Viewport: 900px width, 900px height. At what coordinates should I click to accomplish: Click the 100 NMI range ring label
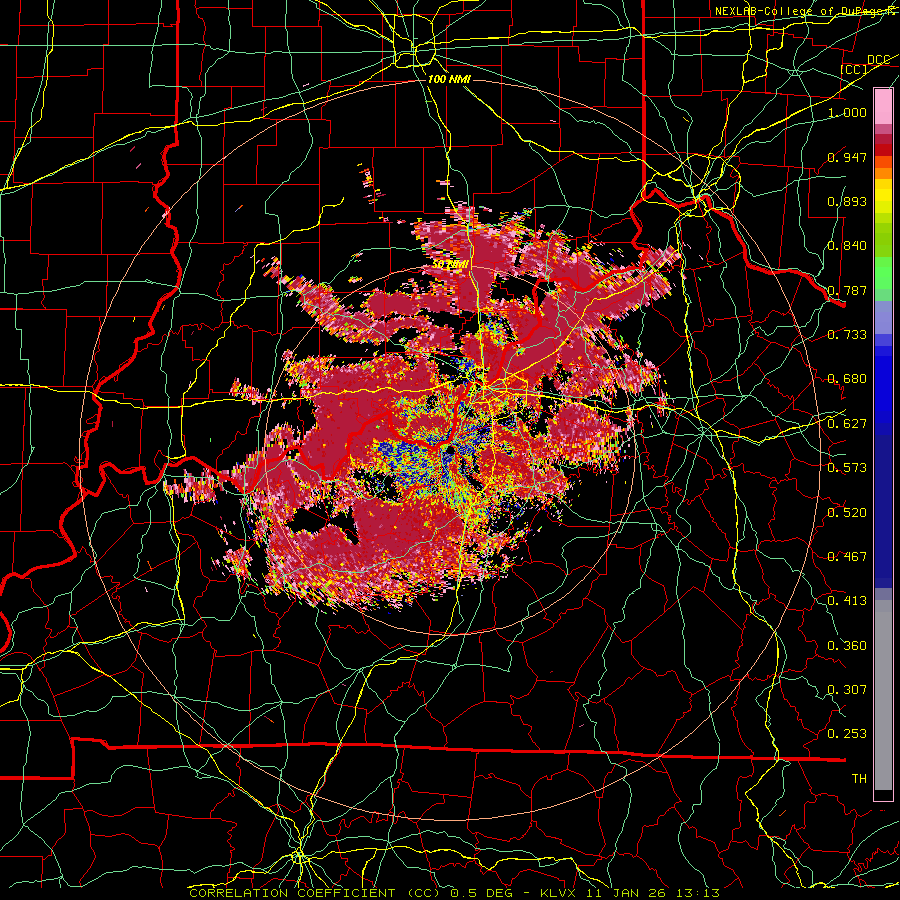pos(449,79)
